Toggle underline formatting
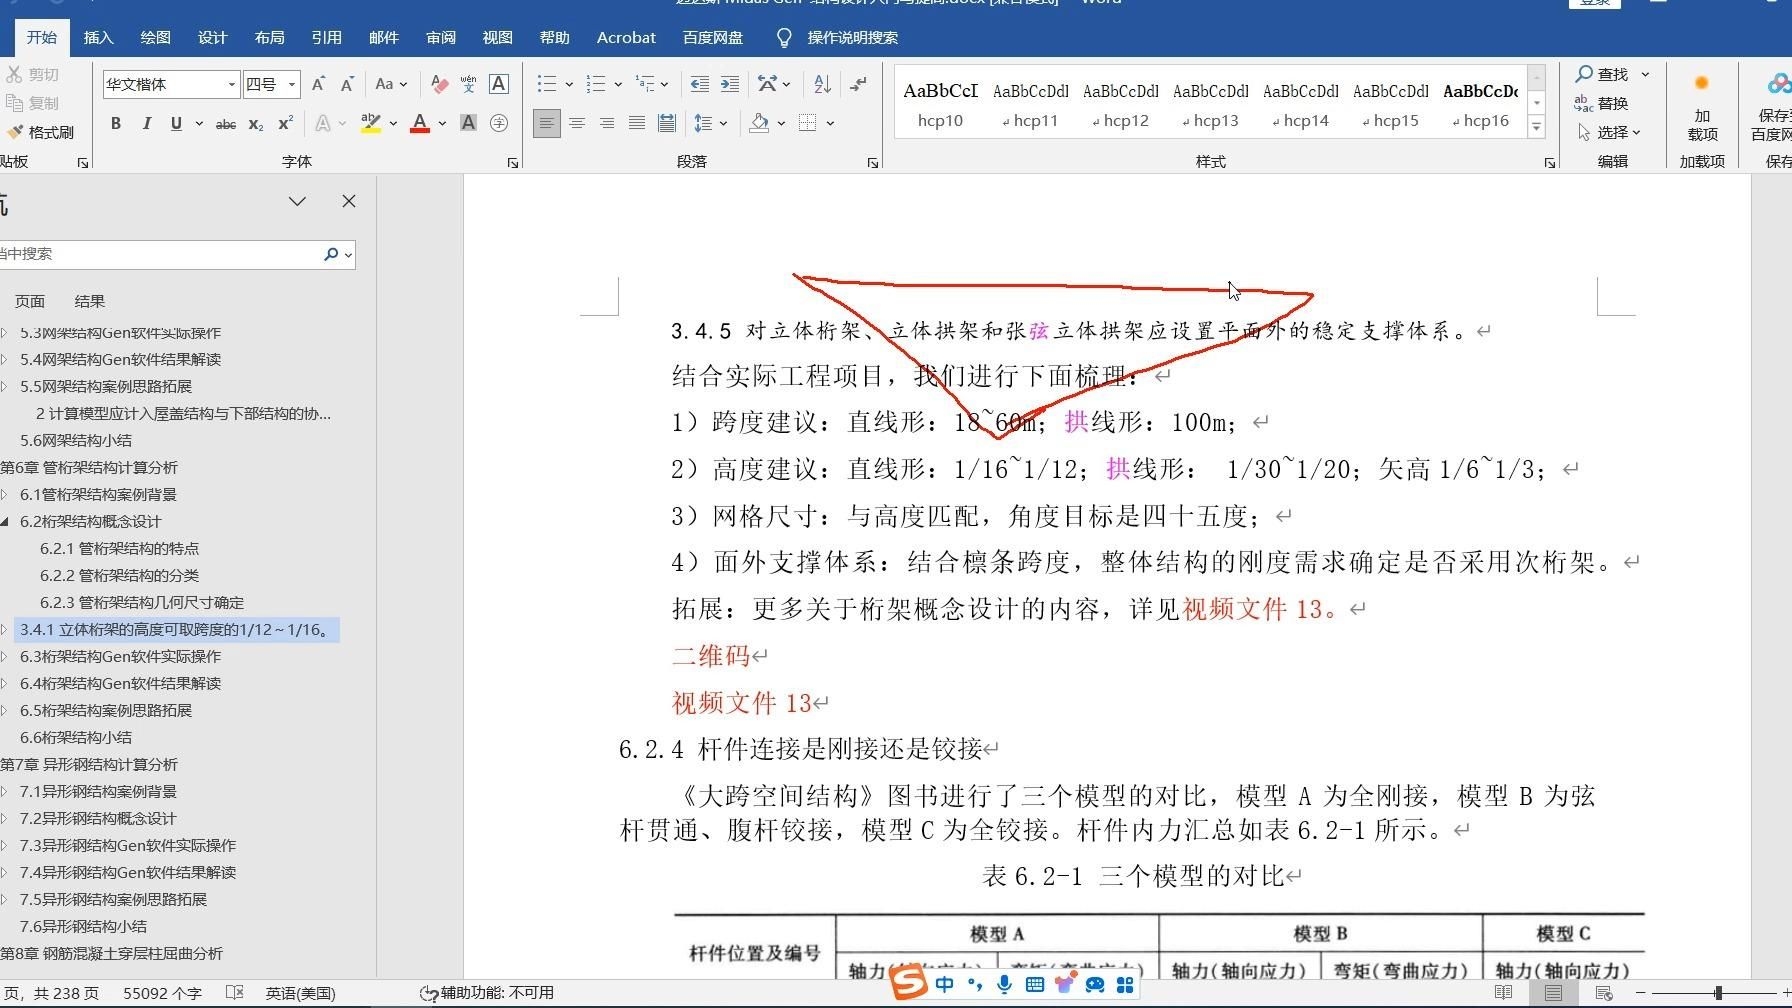Screen dimensions: 1792x1008 (175, 124)
